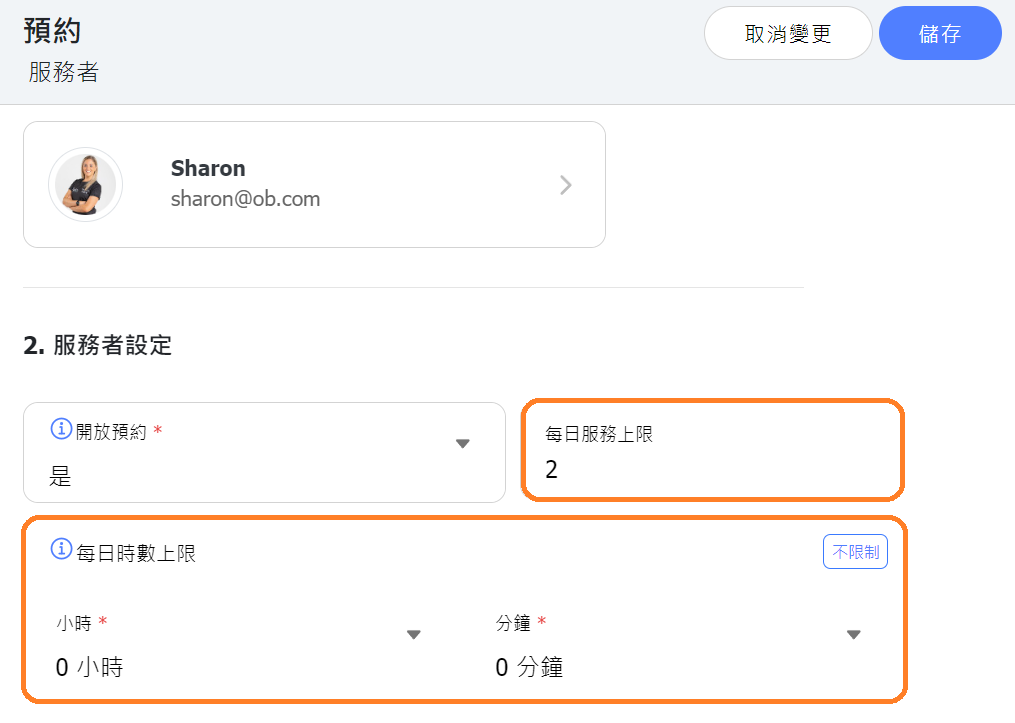Click the 是 value in 開放預約
The height and width of the screenshot is (723, 1015).
click(x=61, y=476)
